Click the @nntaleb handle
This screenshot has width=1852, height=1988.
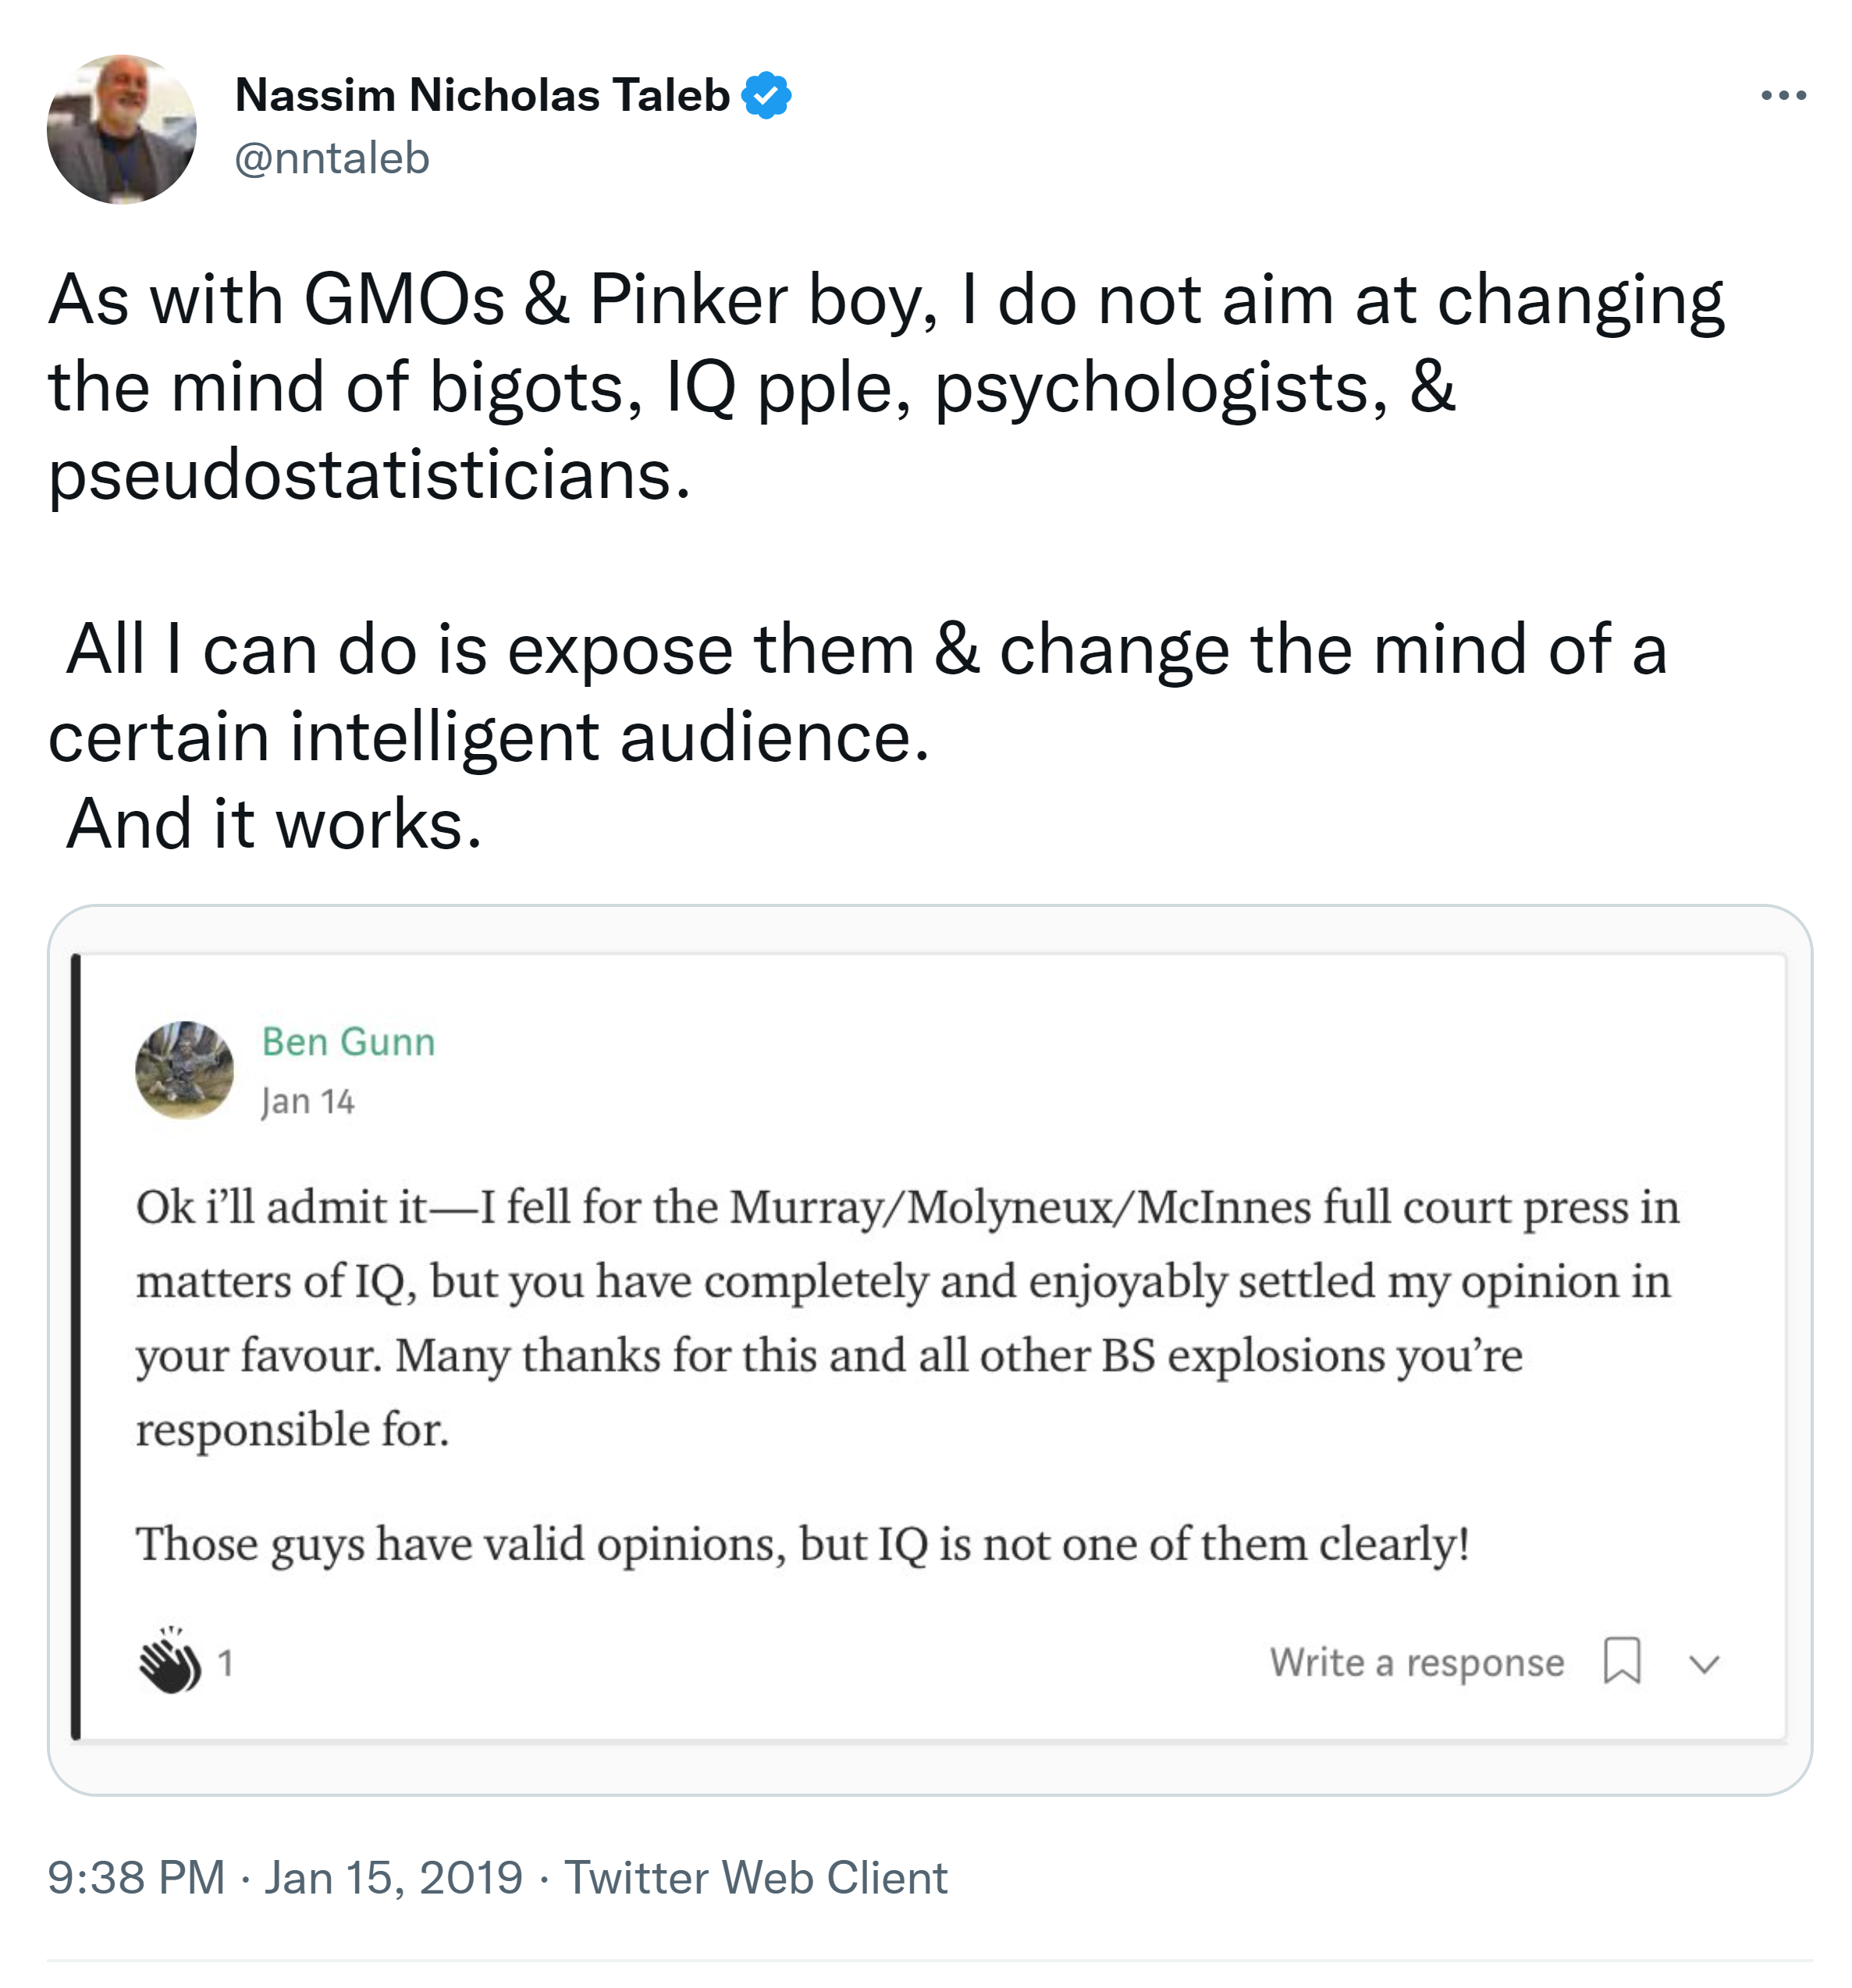332,158
